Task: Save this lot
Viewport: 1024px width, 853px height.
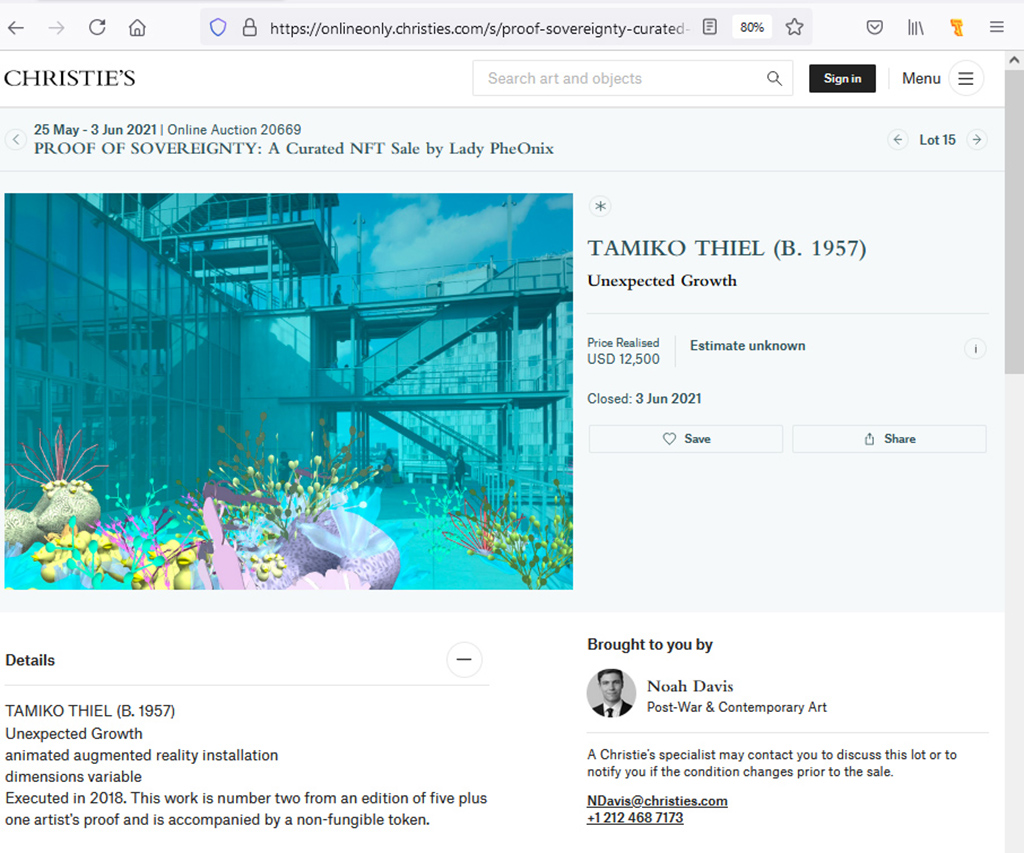Action: click(686, 439)
